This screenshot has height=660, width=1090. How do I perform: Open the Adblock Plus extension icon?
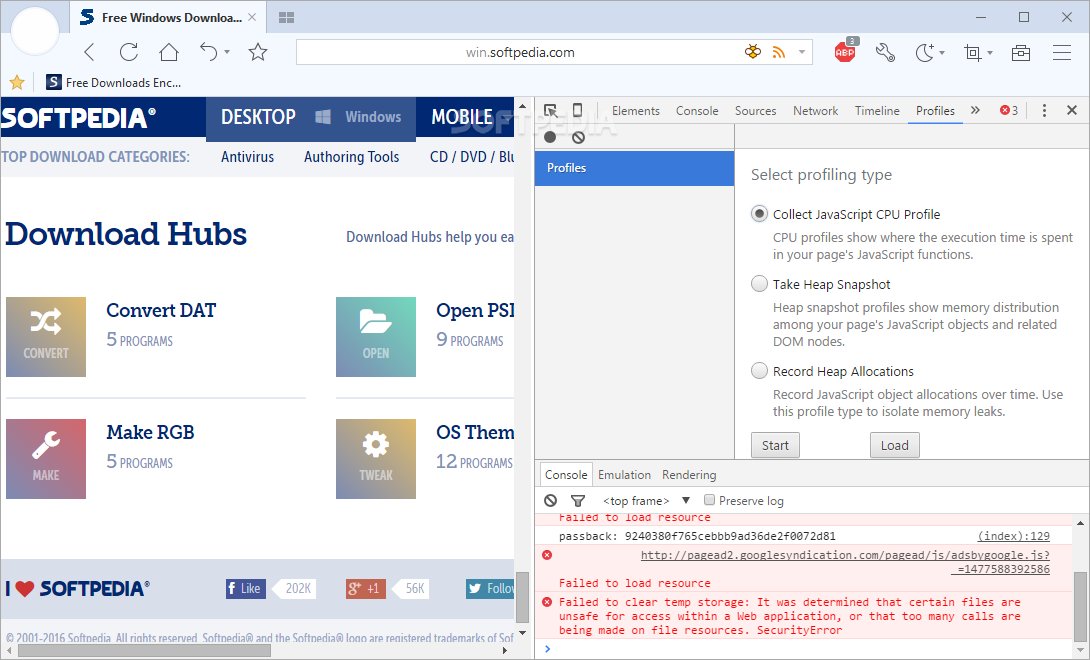point(845,51)
